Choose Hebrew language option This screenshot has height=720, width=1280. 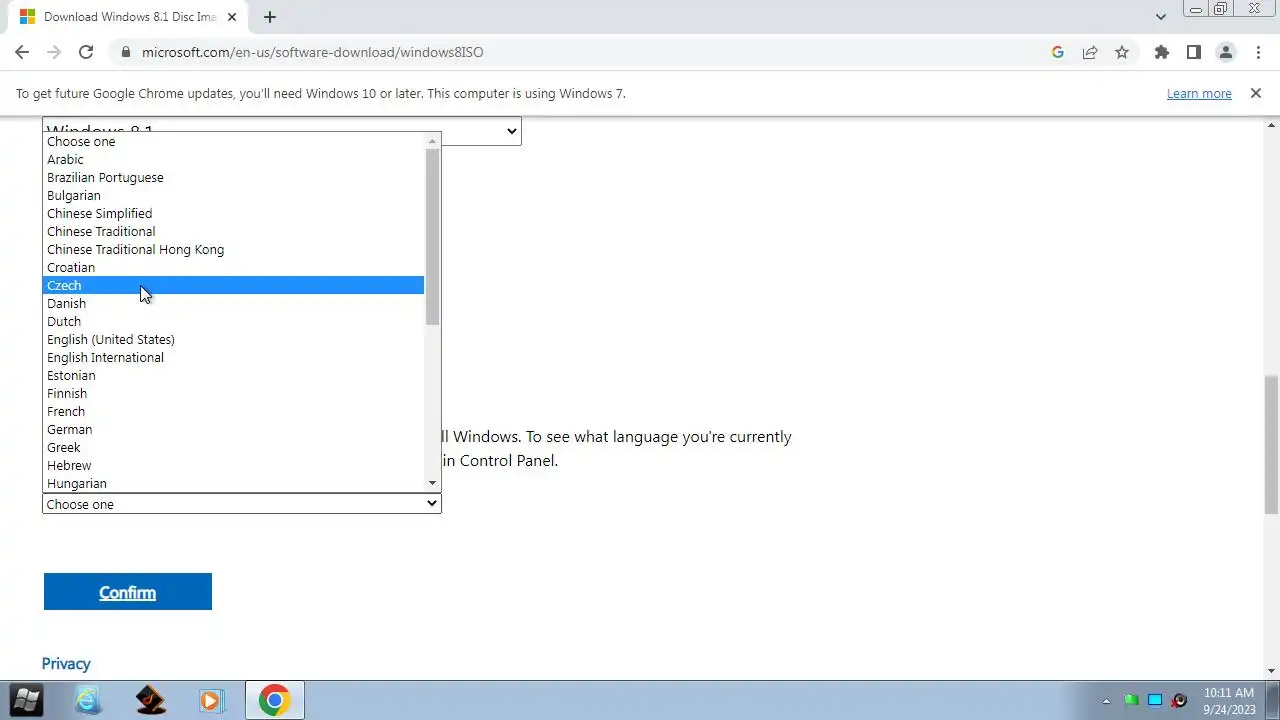click(235, 465)
